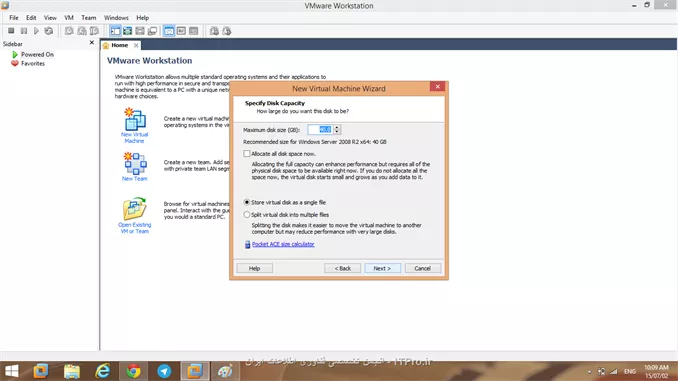Click the Maximum disk size input field
Image resolution: width=678 pixels, height=381 pixels.
click(x=320, y=129)
